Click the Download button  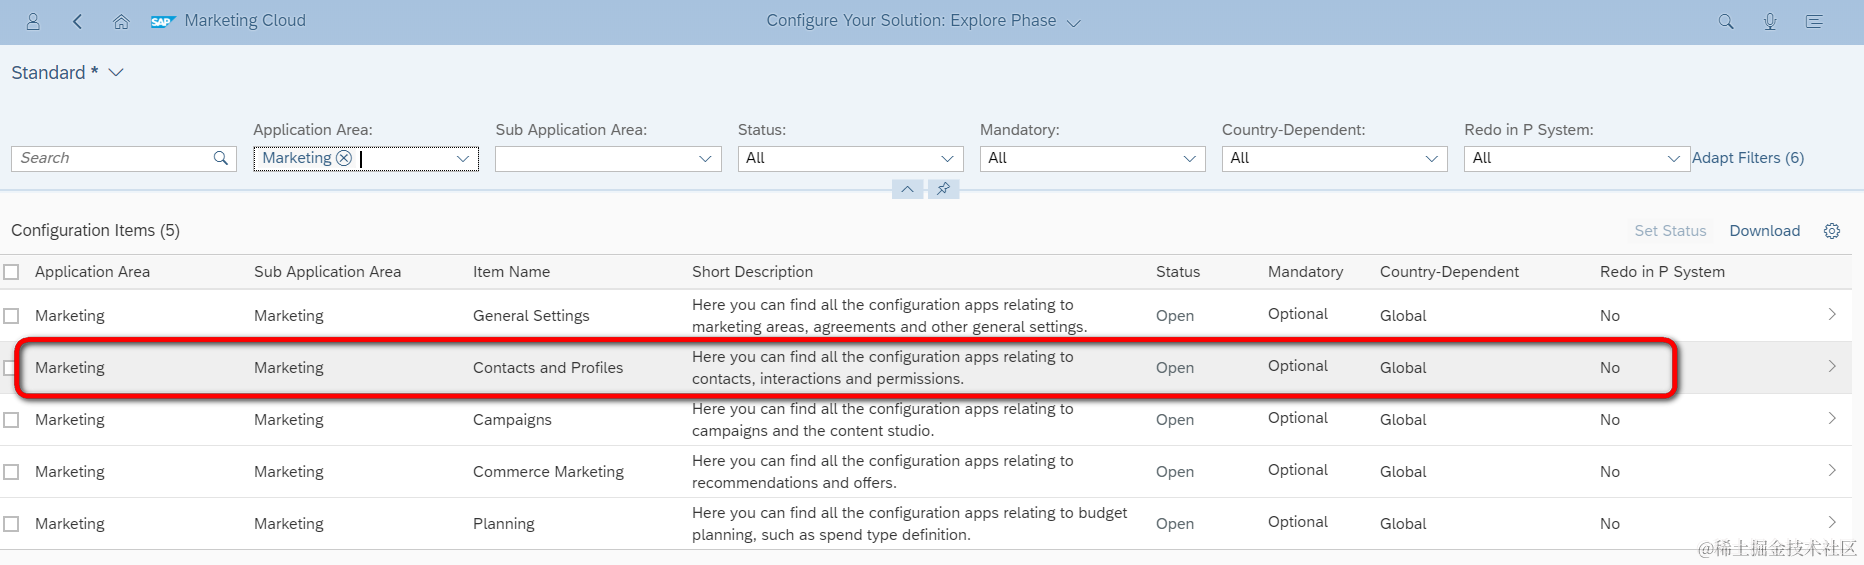[x=1764, y=231]
